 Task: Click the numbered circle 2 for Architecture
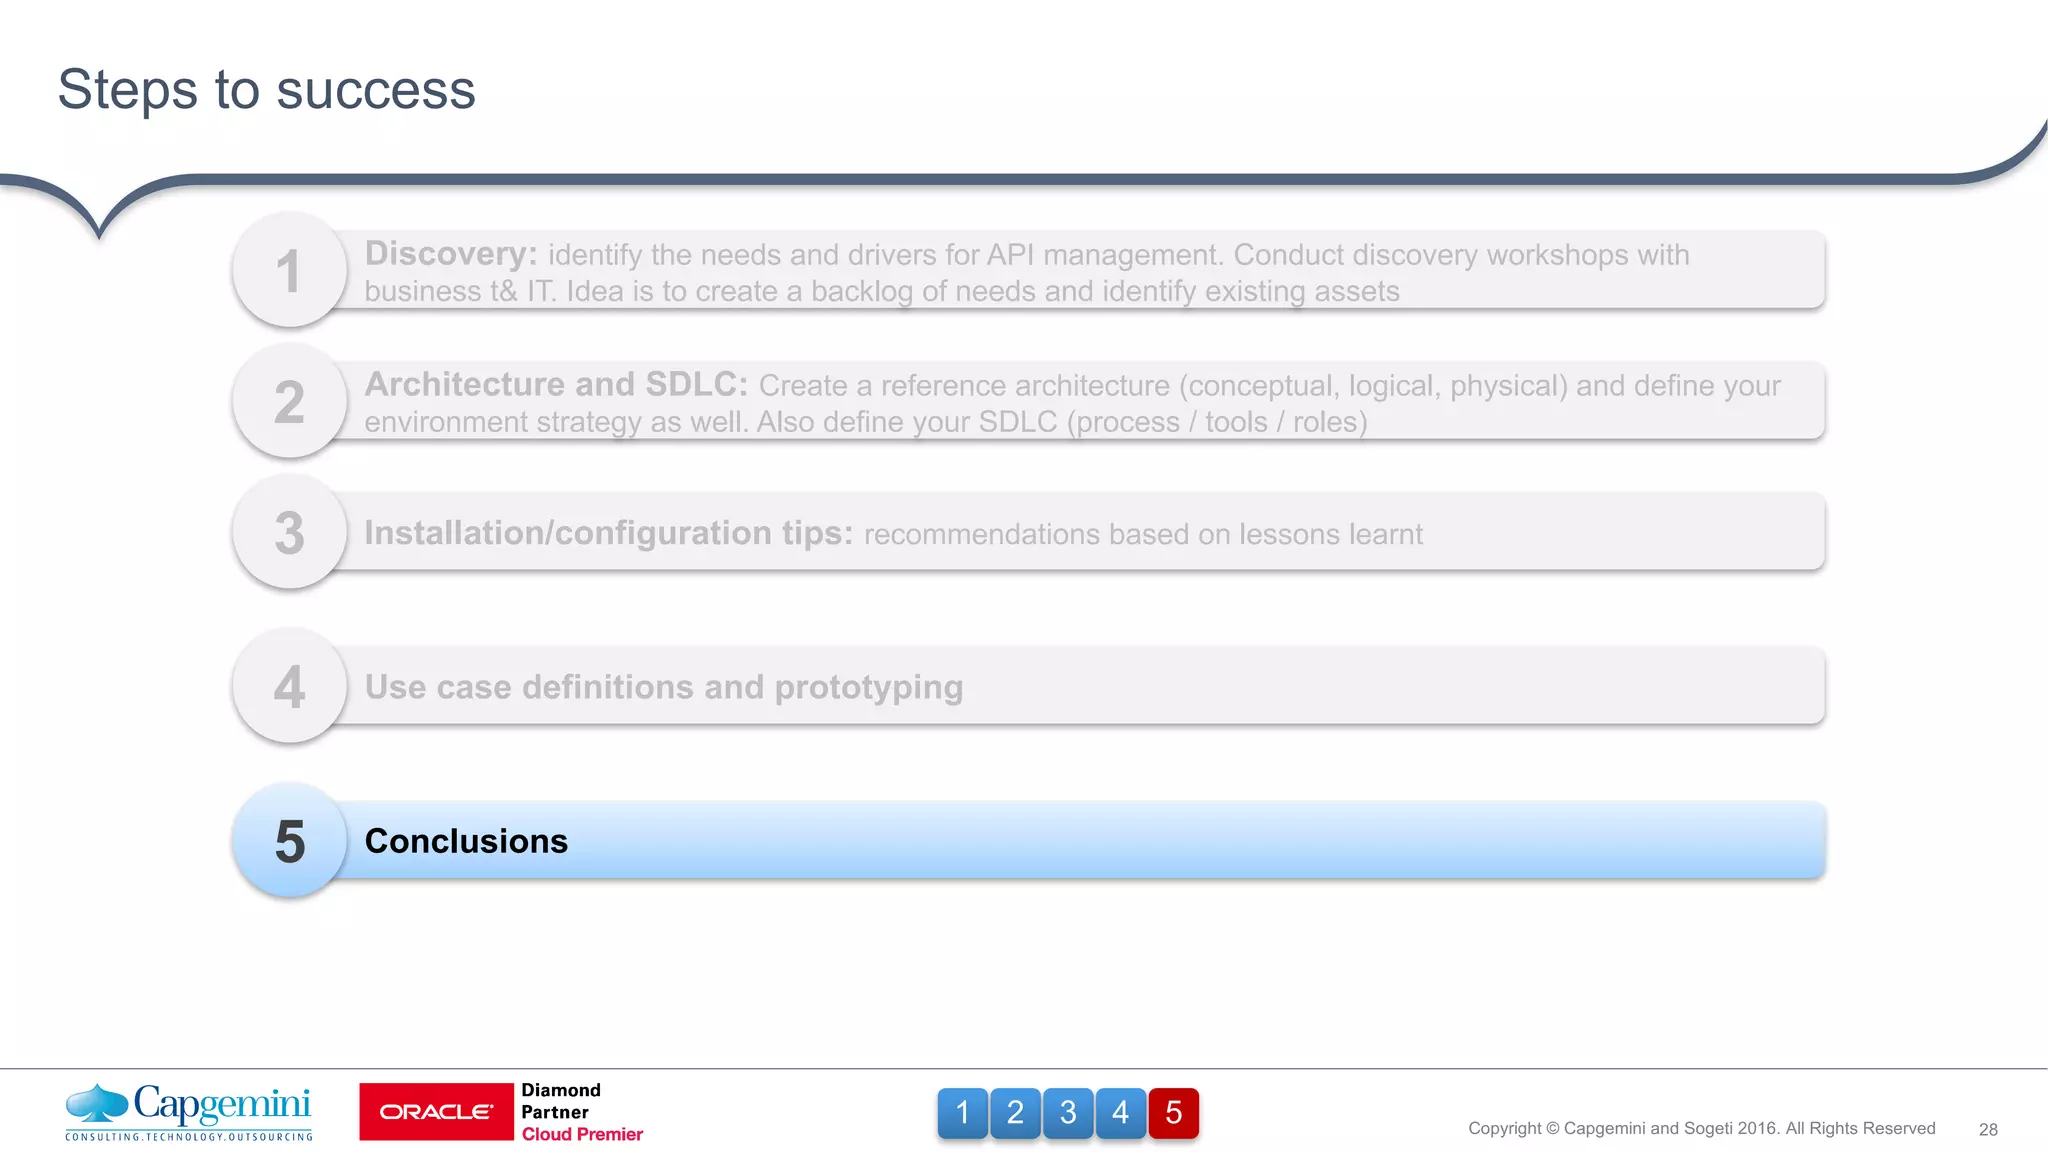click(x=289, y=402)
